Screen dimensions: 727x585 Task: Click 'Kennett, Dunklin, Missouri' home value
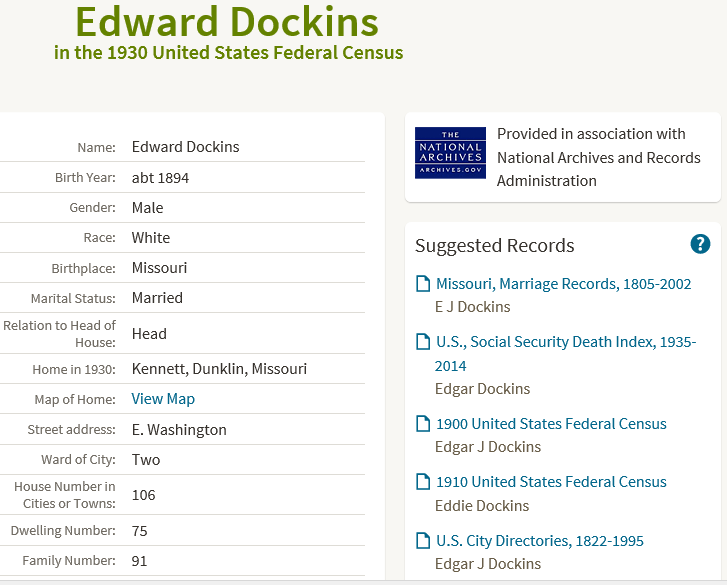(x=219, y=369)
